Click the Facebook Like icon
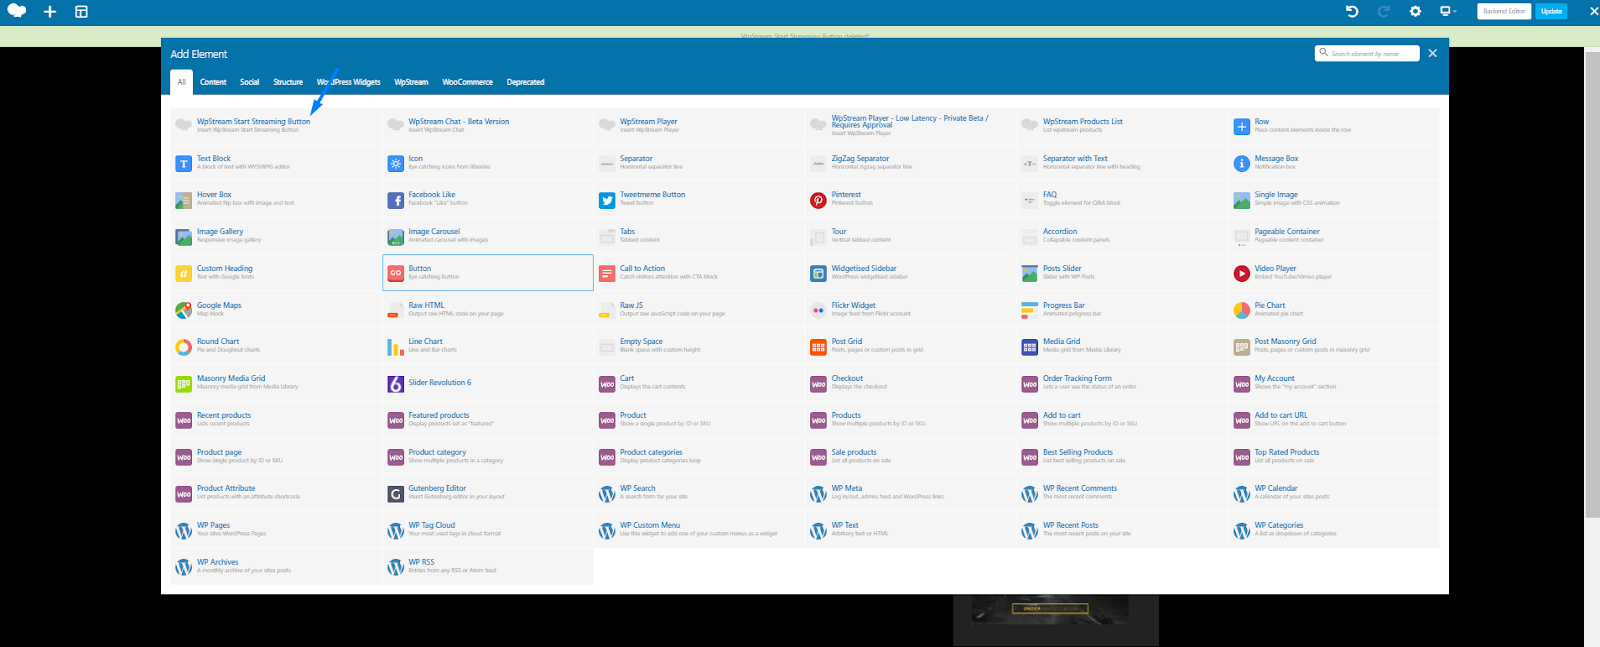Image resolution: width=1600 pixels, height=647 pixels. 396,200
